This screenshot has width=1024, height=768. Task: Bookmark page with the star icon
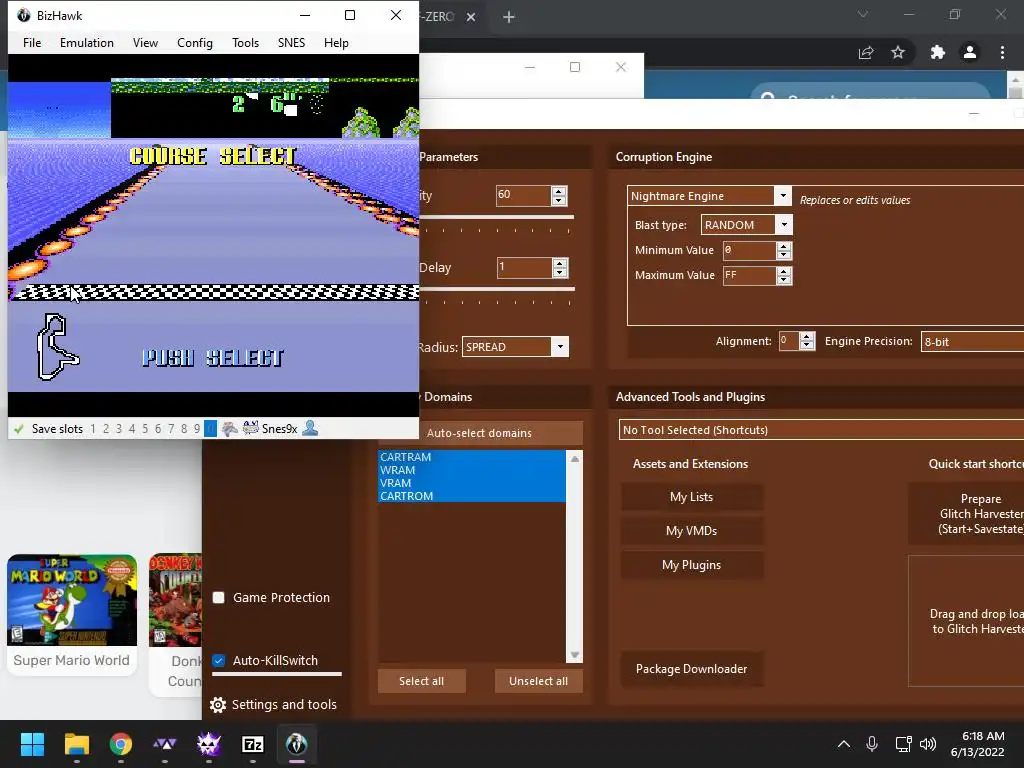(x=898, y=52)
